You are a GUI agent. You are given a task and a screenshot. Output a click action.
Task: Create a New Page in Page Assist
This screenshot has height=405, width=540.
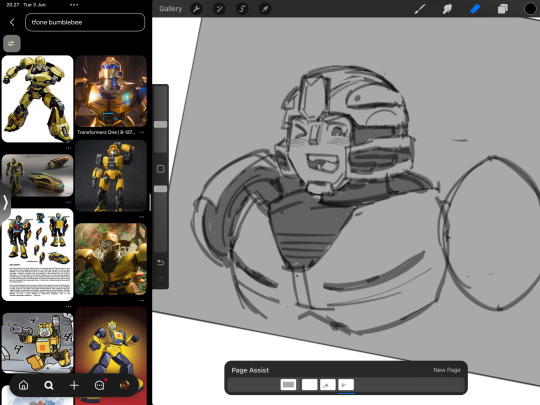pos(447,370)
